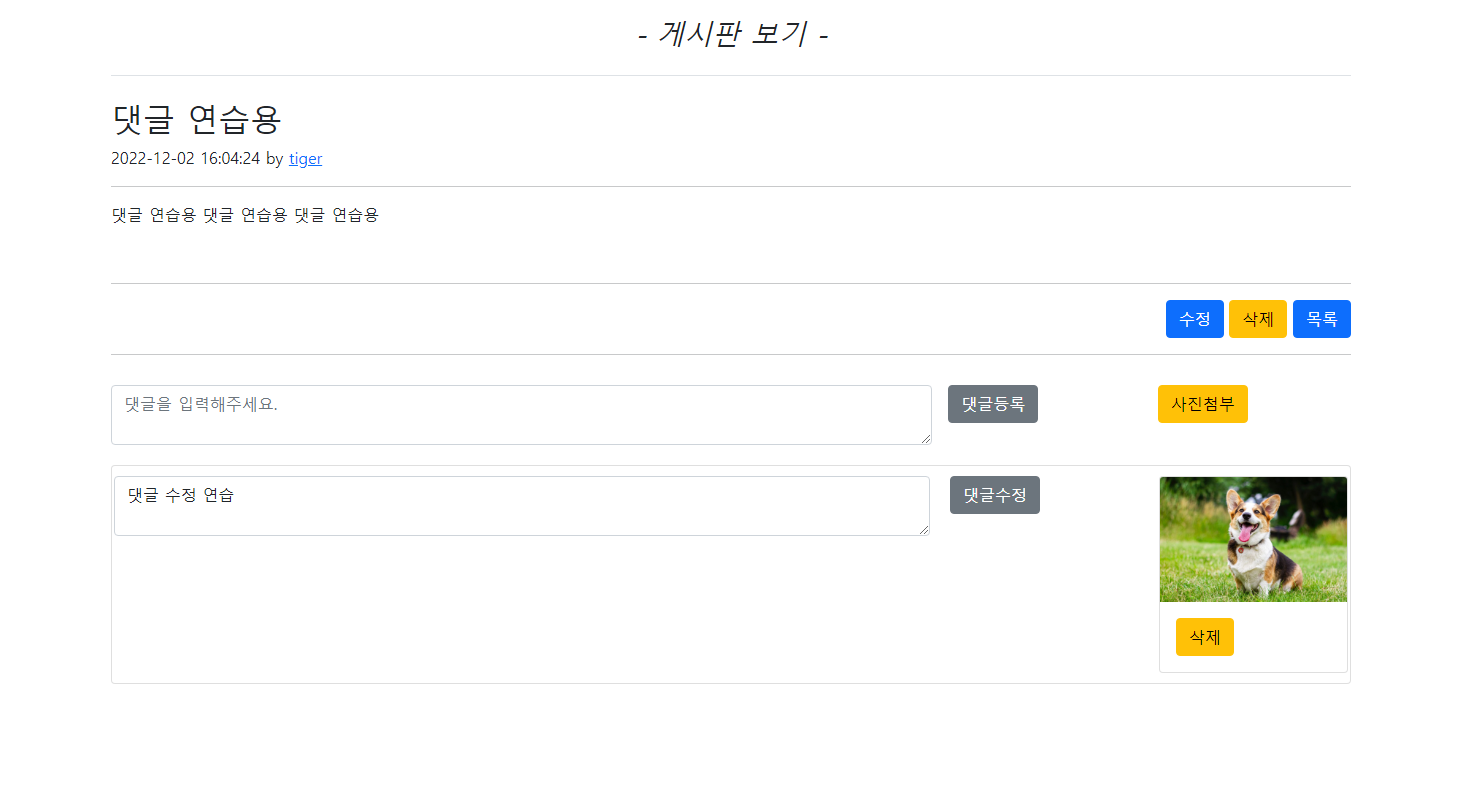Save comment changes with 댓글수정
The image size is (1468, 810).
995,495
